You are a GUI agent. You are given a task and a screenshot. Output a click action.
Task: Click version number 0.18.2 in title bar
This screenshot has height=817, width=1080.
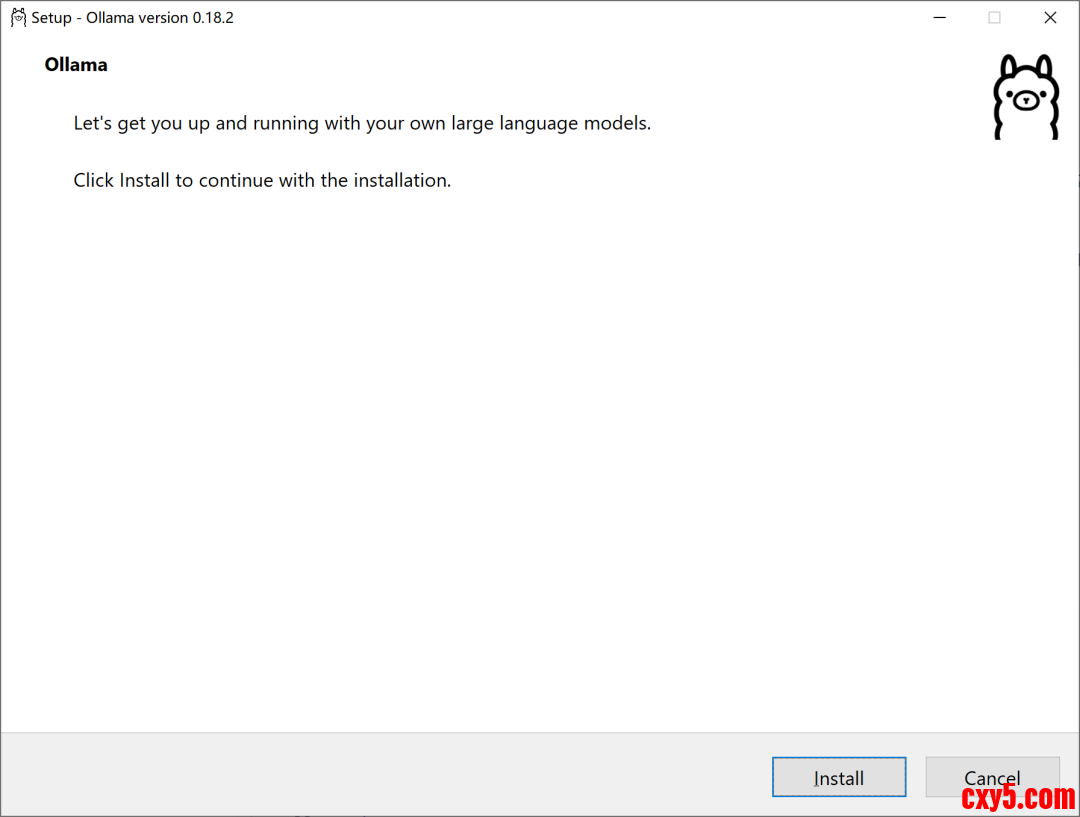click(213, 18)
